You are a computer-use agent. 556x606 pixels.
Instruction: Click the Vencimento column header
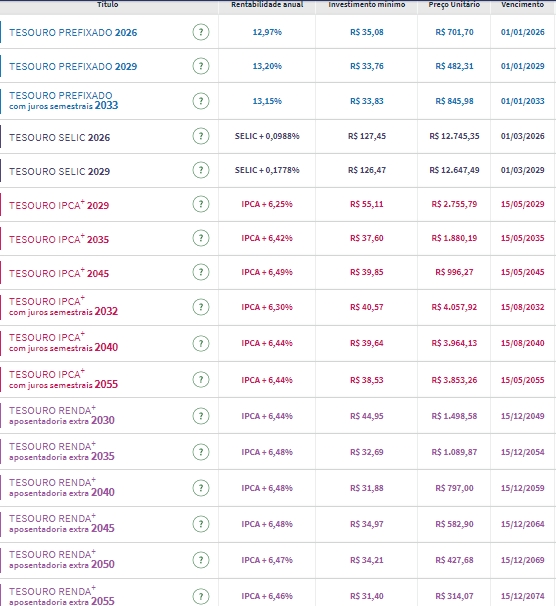point(522,5)
